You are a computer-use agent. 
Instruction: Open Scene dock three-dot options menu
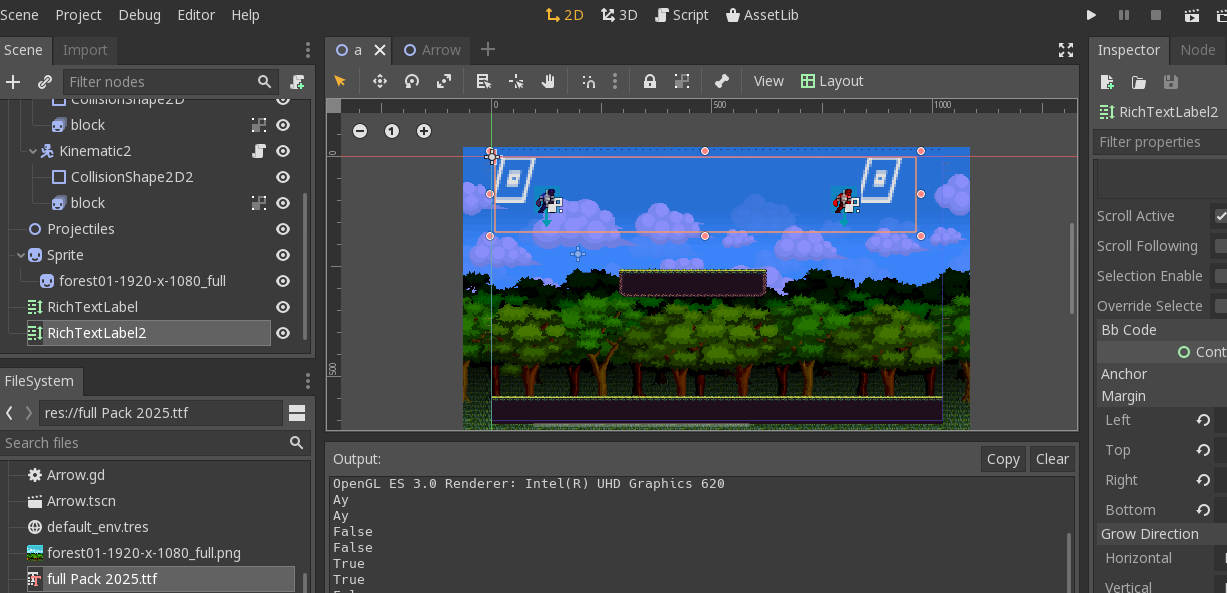[308, 50]
